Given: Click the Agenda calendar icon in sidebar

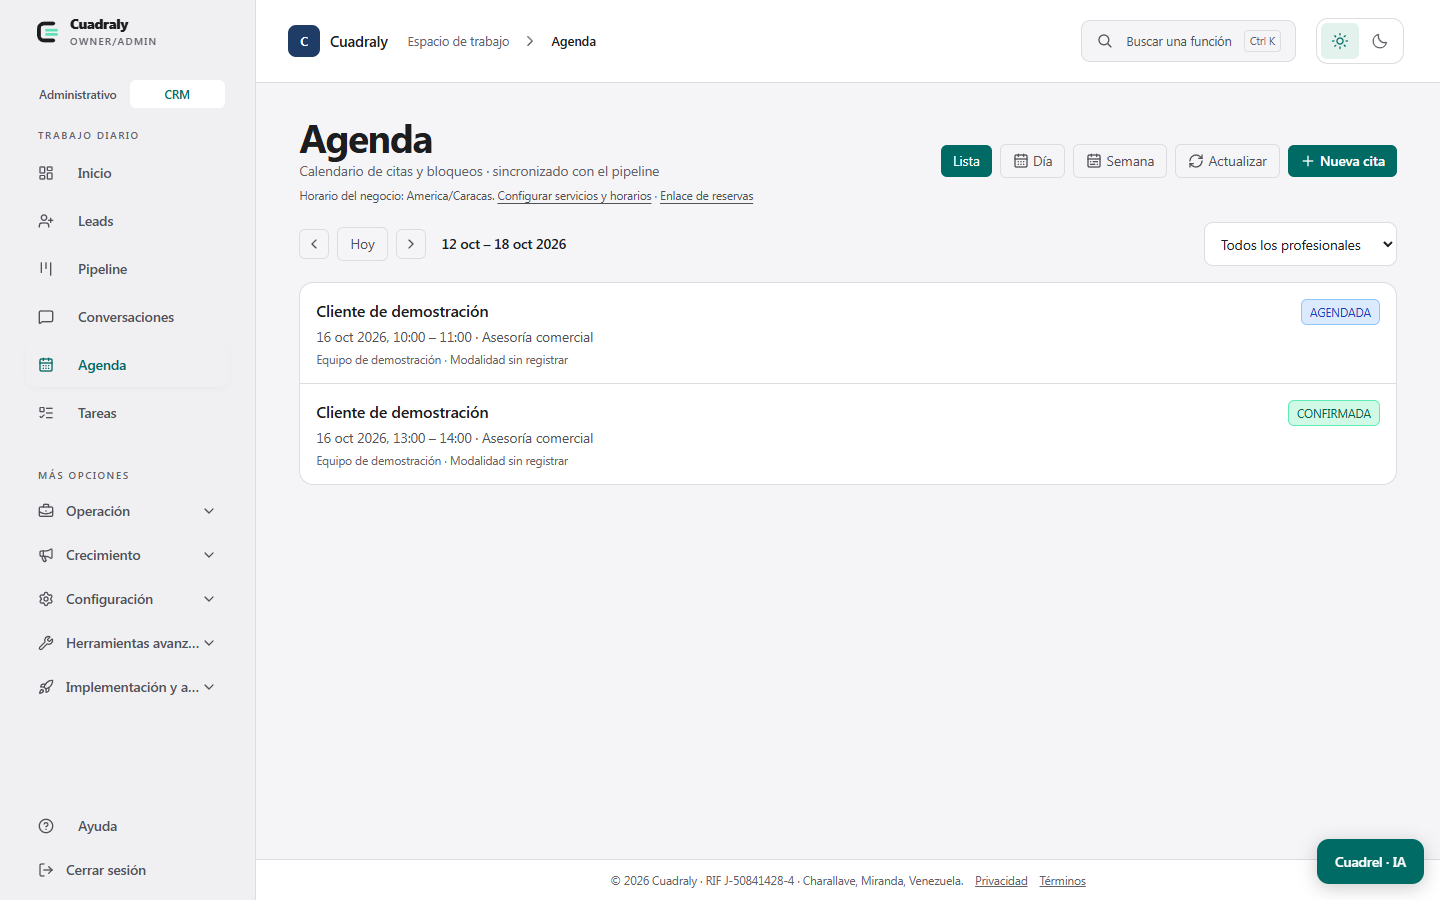Looking at the screenshot, I should pos(46,365).
